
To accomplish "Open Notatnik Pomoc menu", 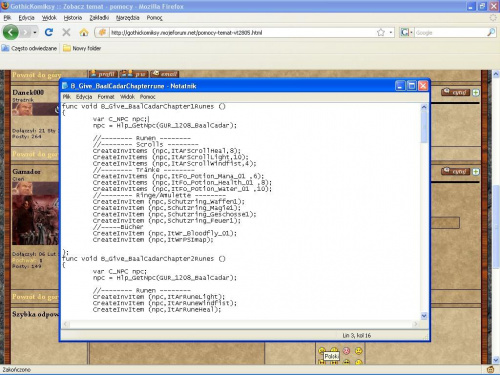I will (147, 97).
